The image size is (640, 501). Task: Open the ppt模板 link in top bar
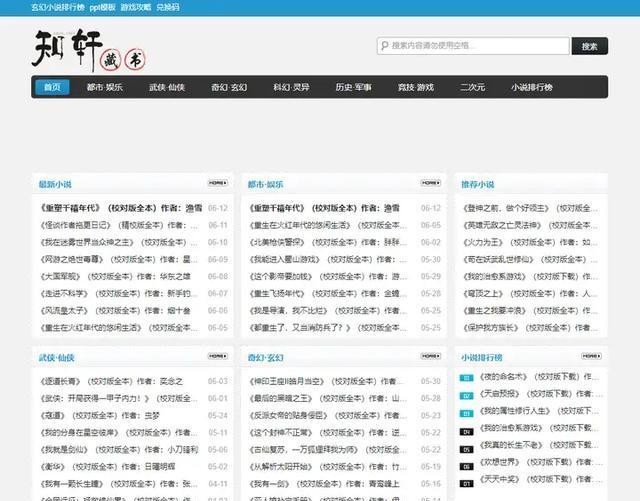pyautogui.click(x=102, y=6)
